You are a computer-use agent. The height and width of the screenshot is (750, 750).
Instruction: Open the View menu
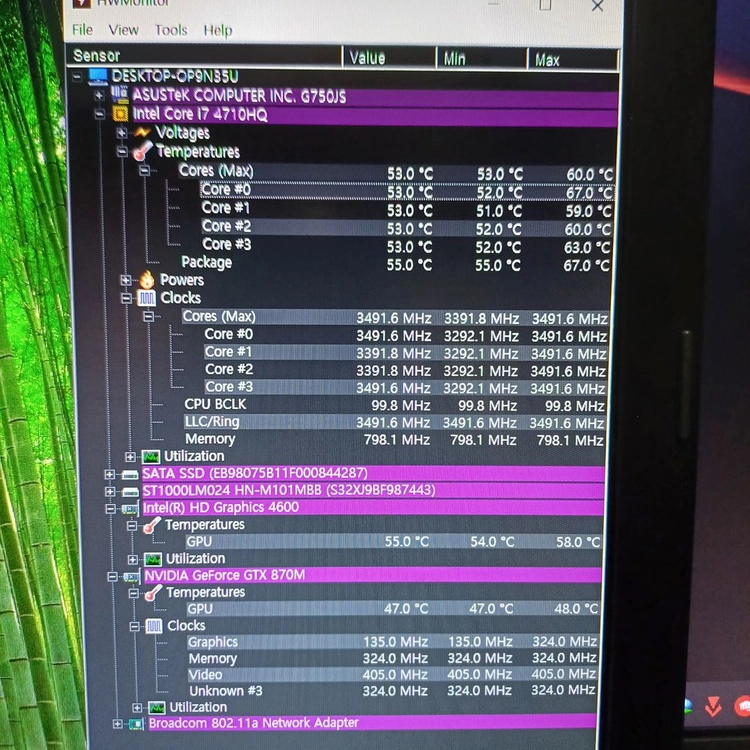123,30
